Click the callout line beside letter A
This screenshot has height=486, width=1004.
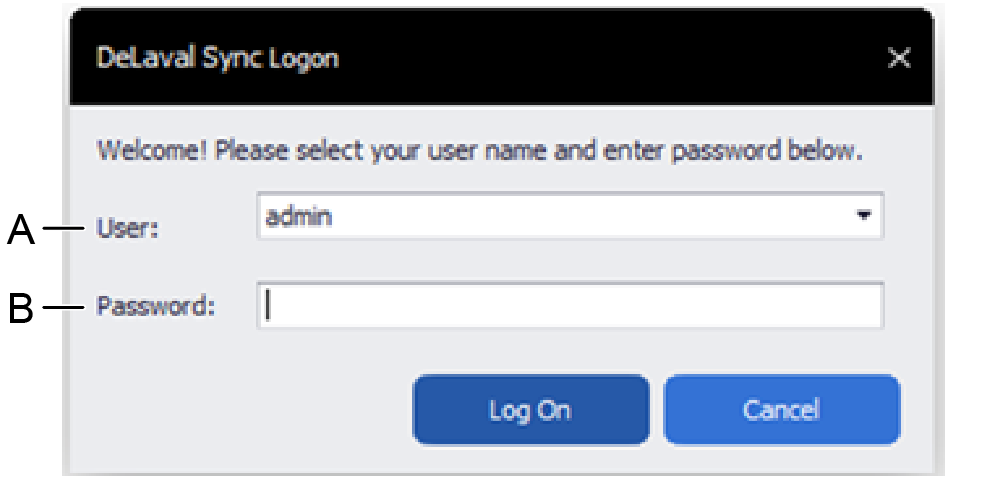pyautogui.click(x=66, y=230)
